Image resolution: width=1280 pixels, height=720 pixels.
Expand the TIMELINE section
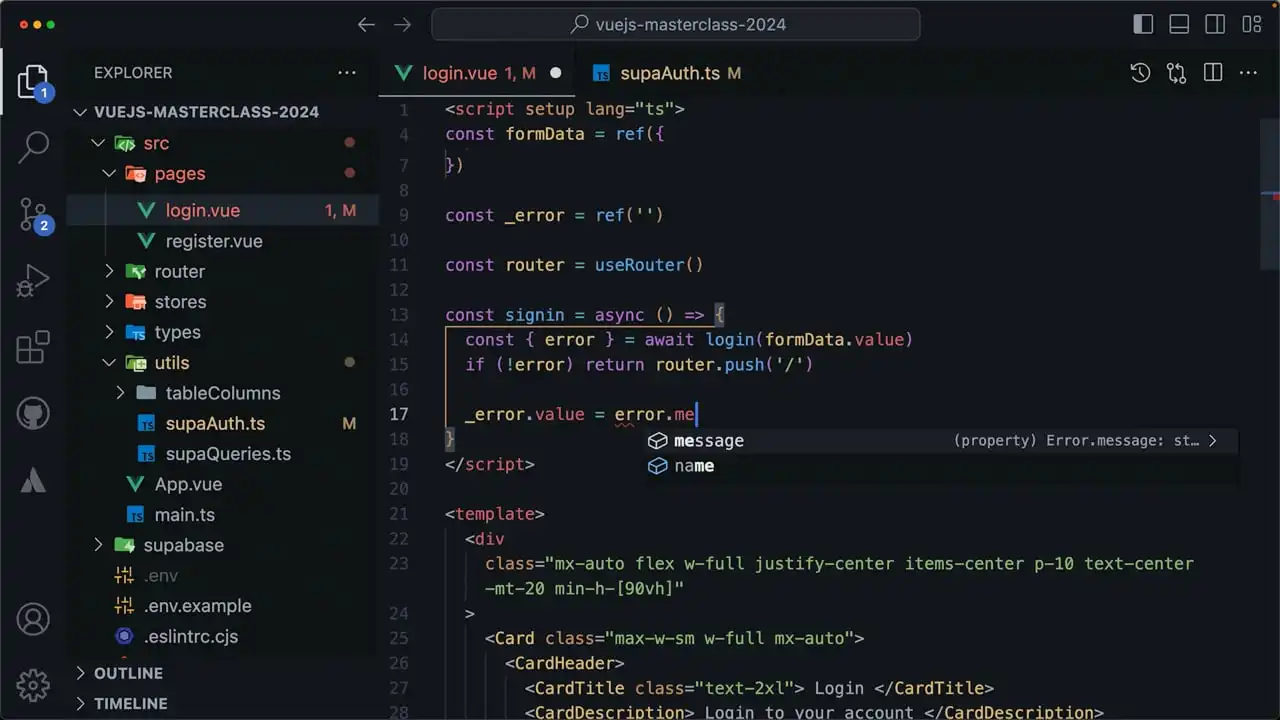pyautogui.click(x=82, y=704)
